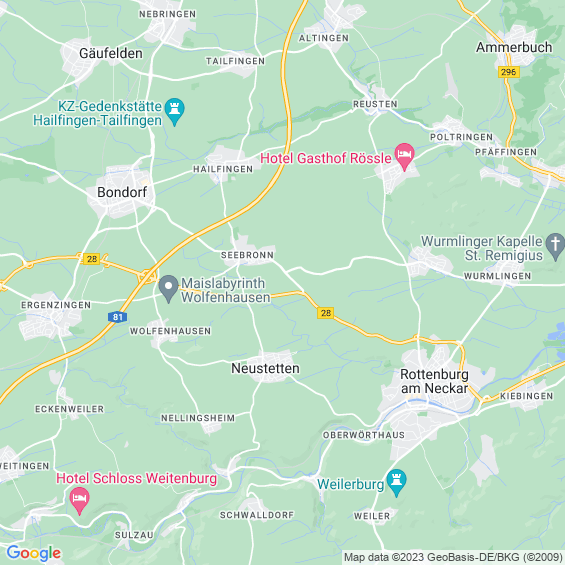The width and height of the screenshot is (565, 565).
Task: Click the Gäufelden town label
Action: click(111, 53)
